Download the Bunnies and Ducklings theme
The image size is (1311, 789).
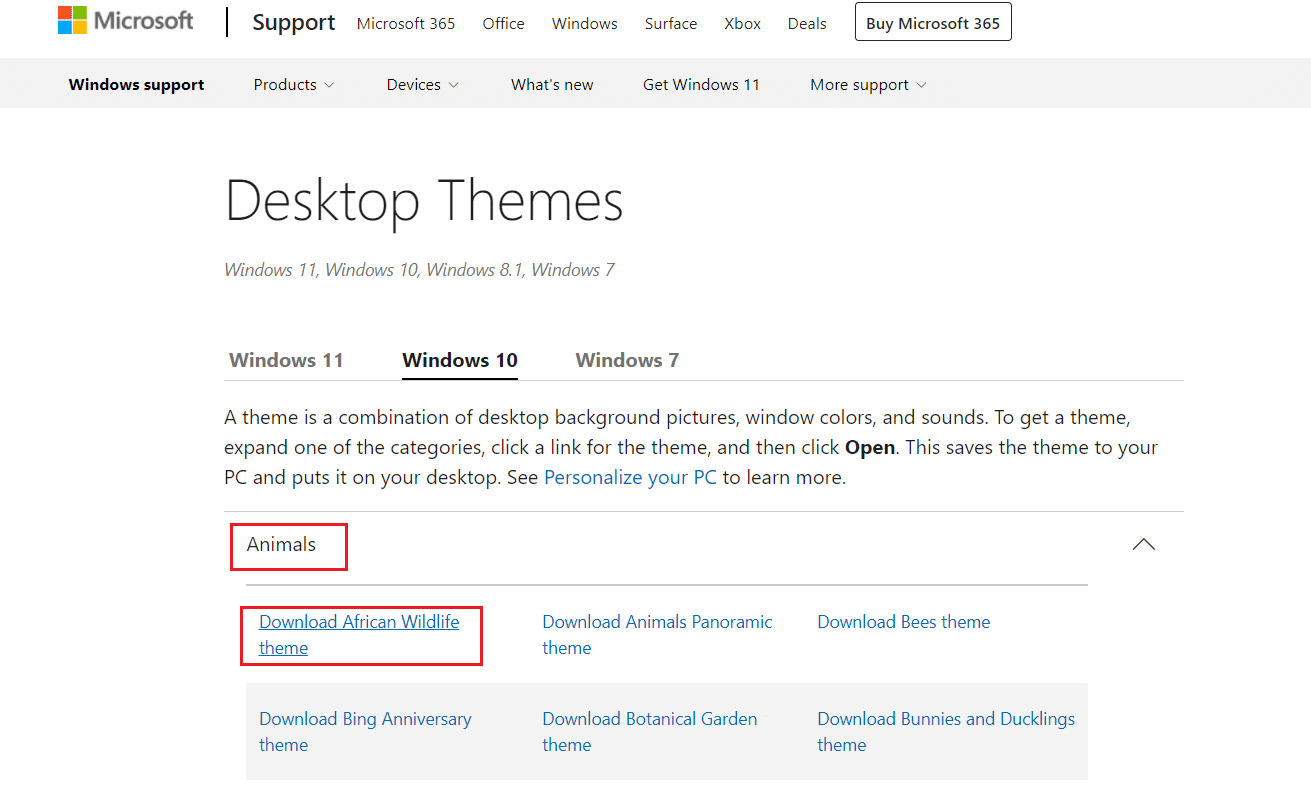(945, 731)
